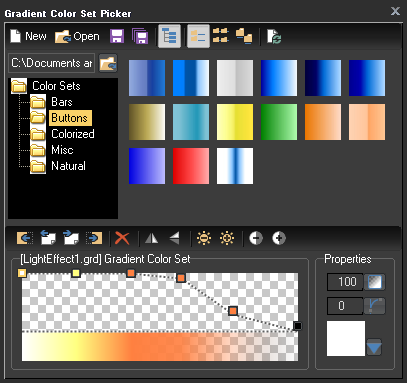The width and height of the screenshot is (407, 383).
Task: Open the Colorized folder
Action: click(x=73, y=134)
